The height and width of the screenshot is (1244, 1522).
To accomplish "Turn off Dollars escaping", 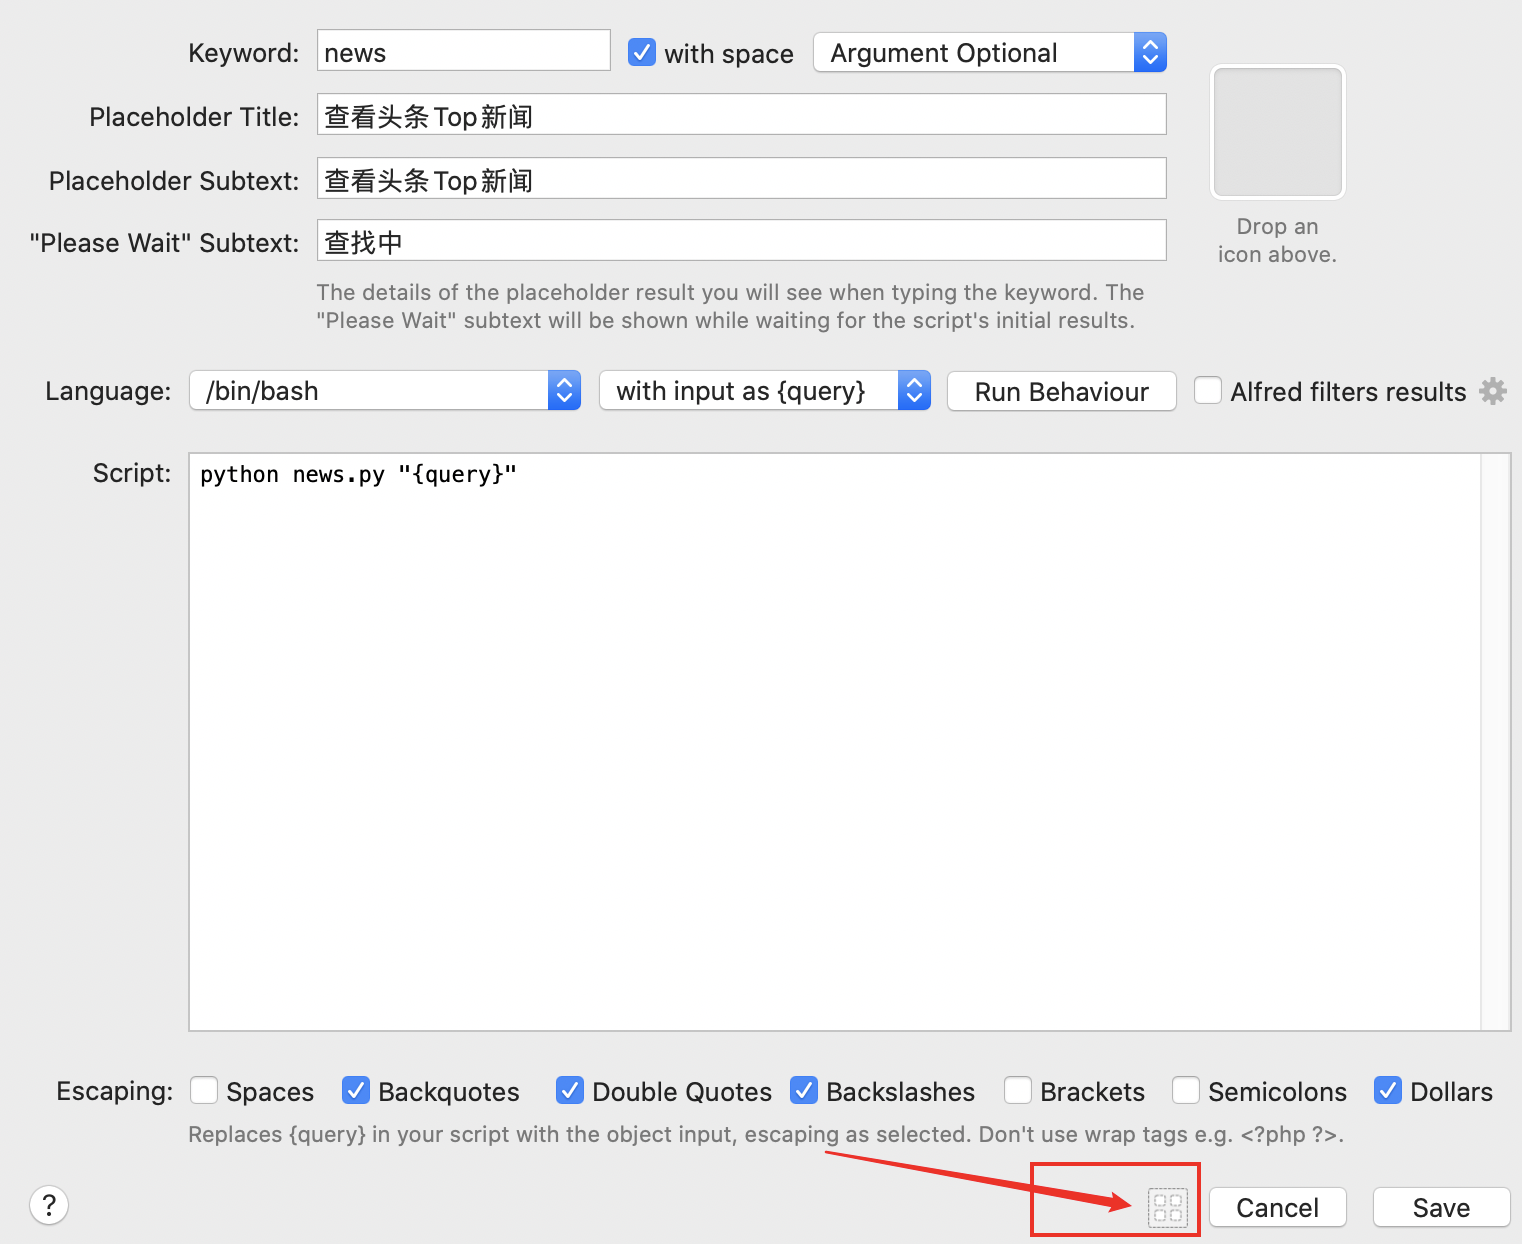I will pos(1388,1090).
